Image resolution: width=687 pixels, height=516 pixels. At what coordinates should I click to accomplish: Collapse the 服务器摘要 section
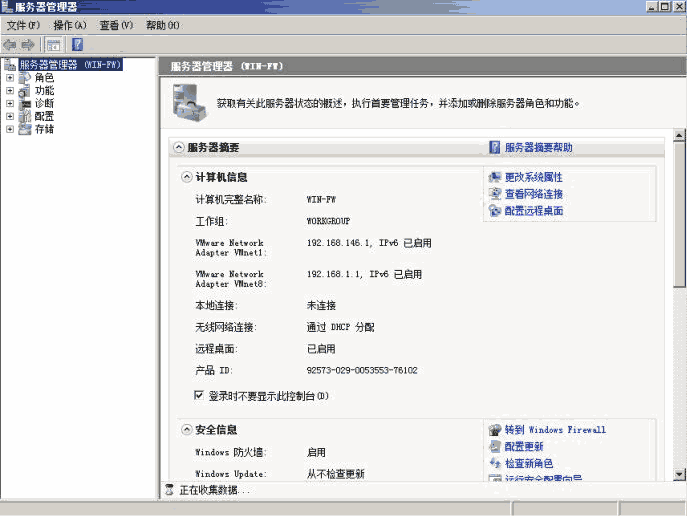pos(179,147)
